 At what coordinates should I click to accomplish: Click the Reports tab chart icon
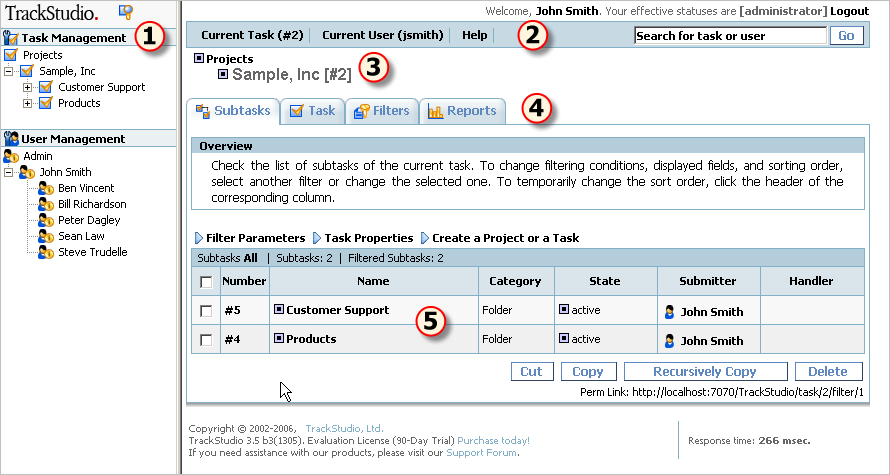pyautogui.click(x=435, y=111)
